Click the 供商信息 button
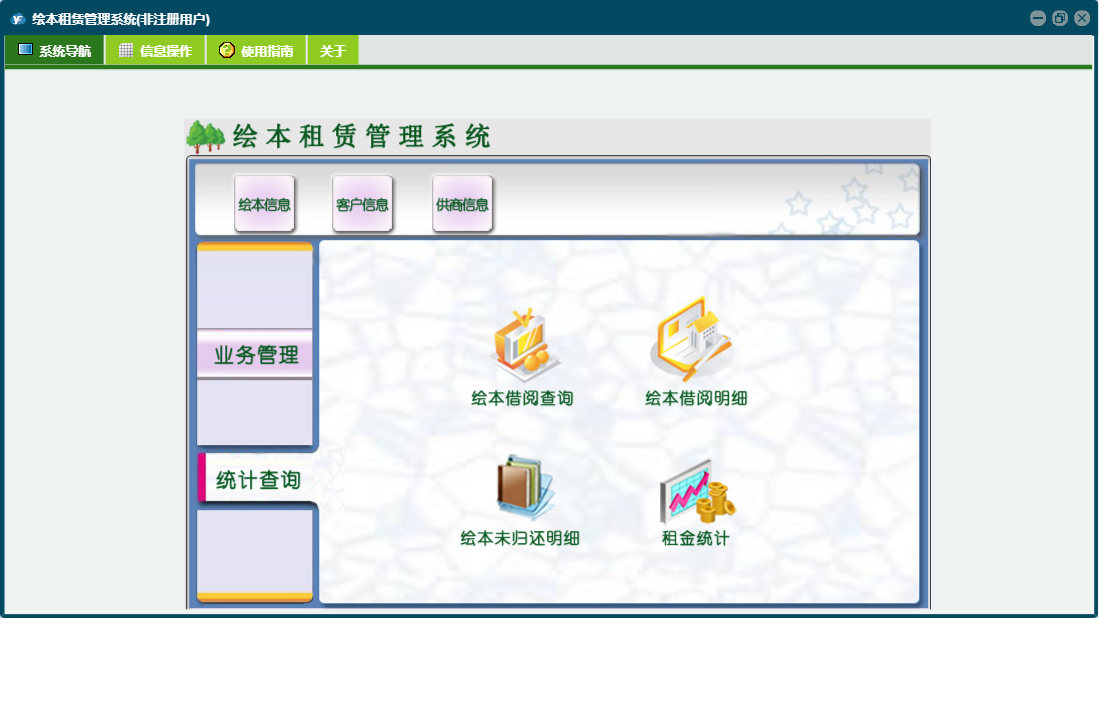 pos(462,204)
